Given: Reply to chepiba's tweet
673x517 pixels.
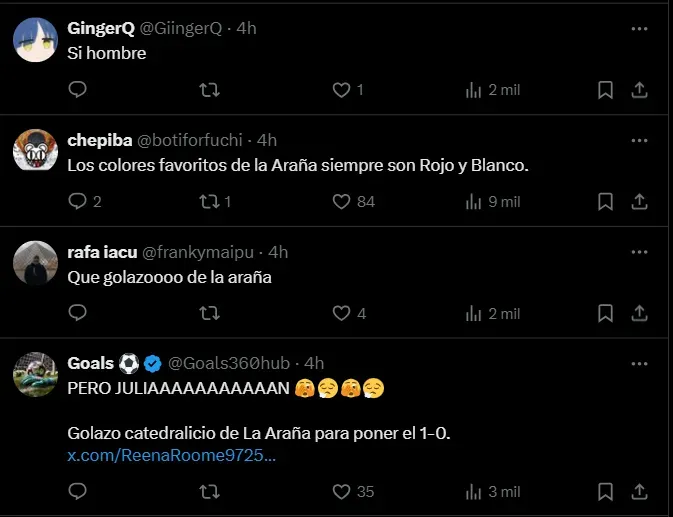Looking at the screenshot, I should click(x=78, y=202).
